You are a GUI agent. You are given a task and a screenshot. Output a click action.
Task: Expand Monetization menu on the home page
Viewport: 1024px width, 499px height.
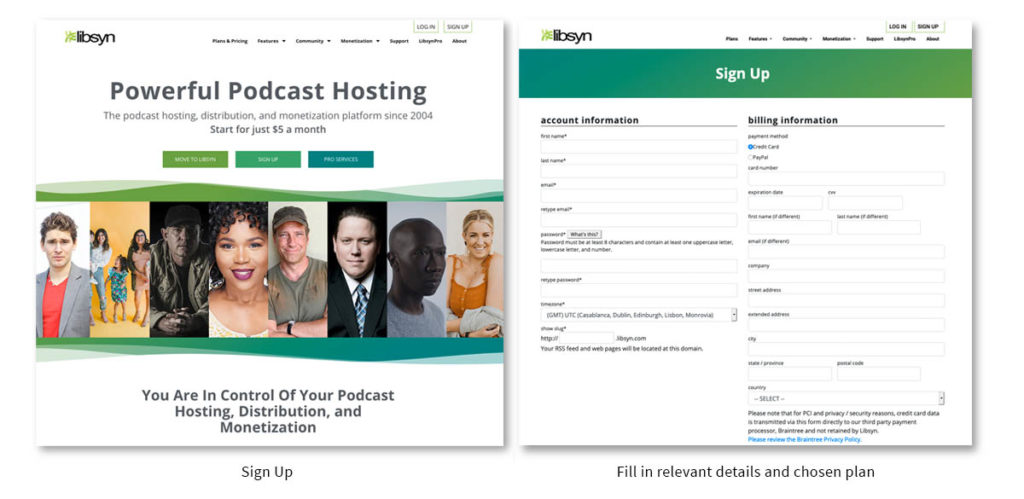click(360, 41)
